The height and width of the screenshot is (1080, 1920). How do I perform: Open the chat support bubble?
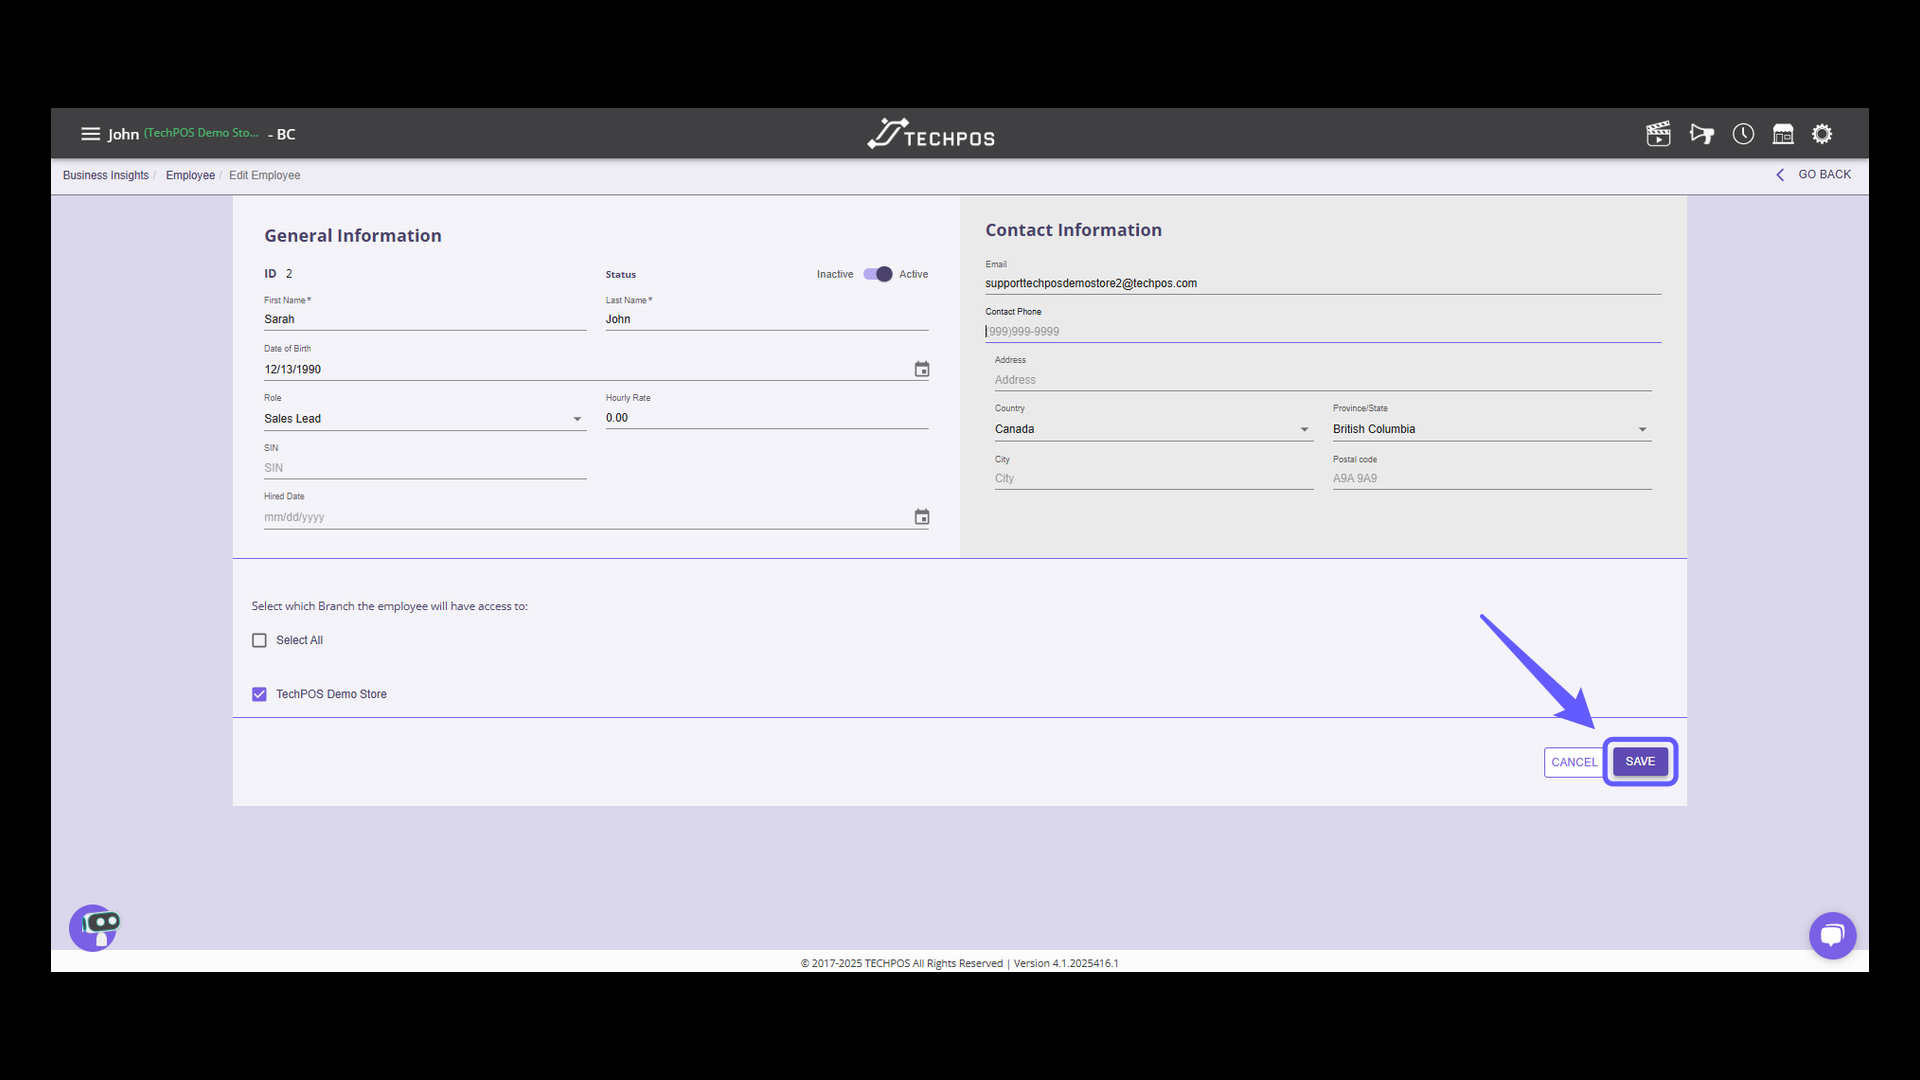(x=1833, y=935)
